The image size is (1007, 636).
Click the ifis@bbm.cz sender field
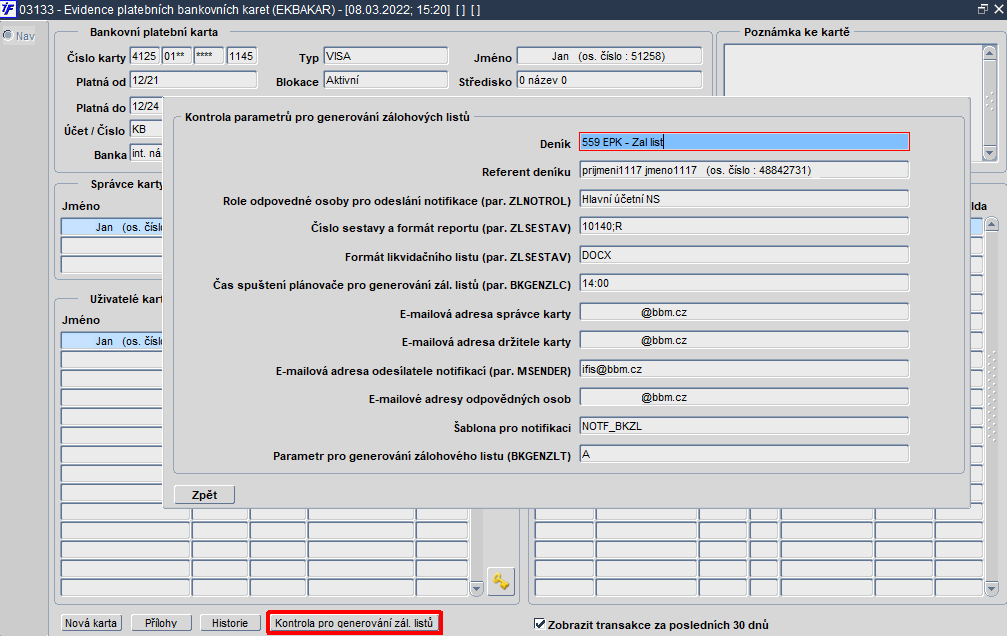tap(744, 369)
